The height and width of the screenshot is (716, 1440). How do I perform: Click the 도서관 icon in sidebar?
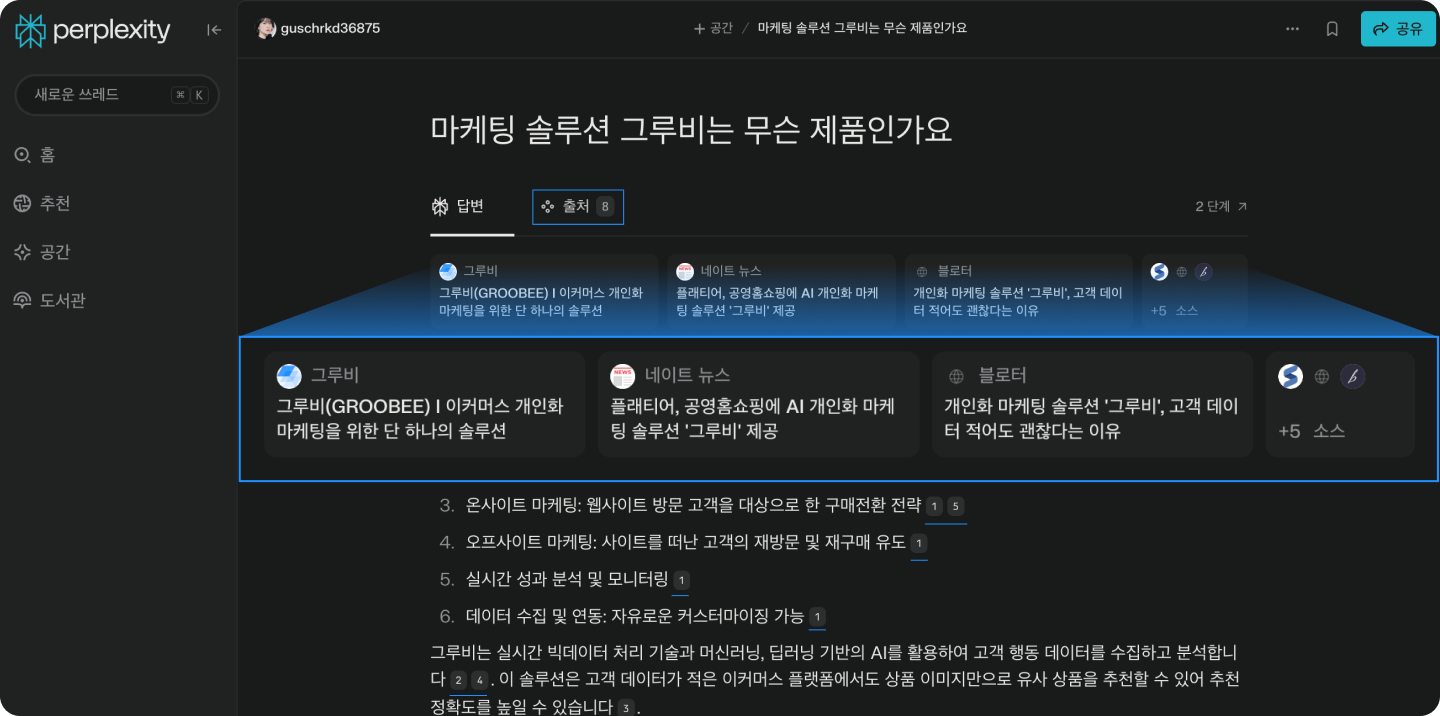pos(22,300)
